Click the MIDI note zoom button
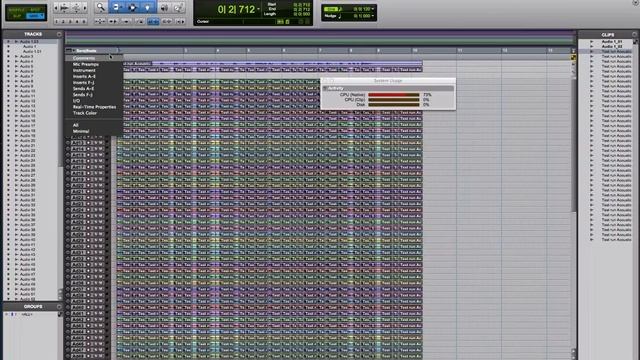The width and height of the screenshot is (640, 360). click(76, 8)
